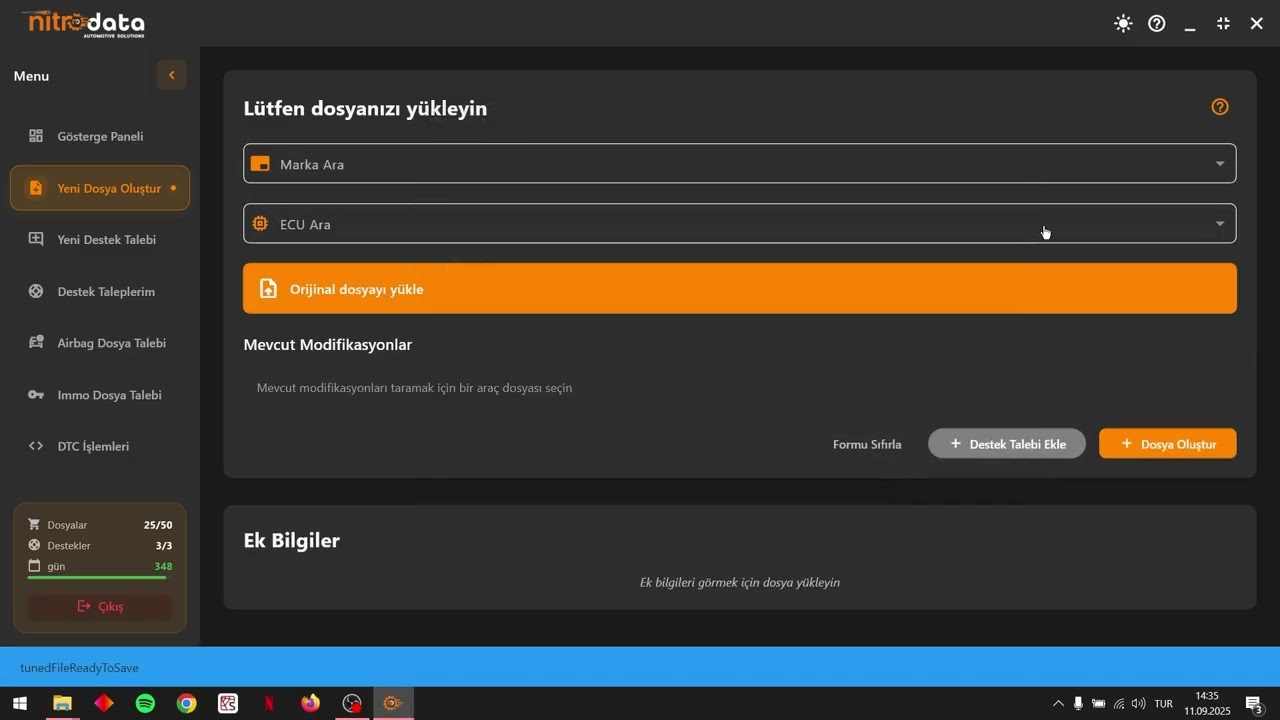
Task: Click Formu Sıfırla
Action: pyautogui.click(x=867, y=444)
